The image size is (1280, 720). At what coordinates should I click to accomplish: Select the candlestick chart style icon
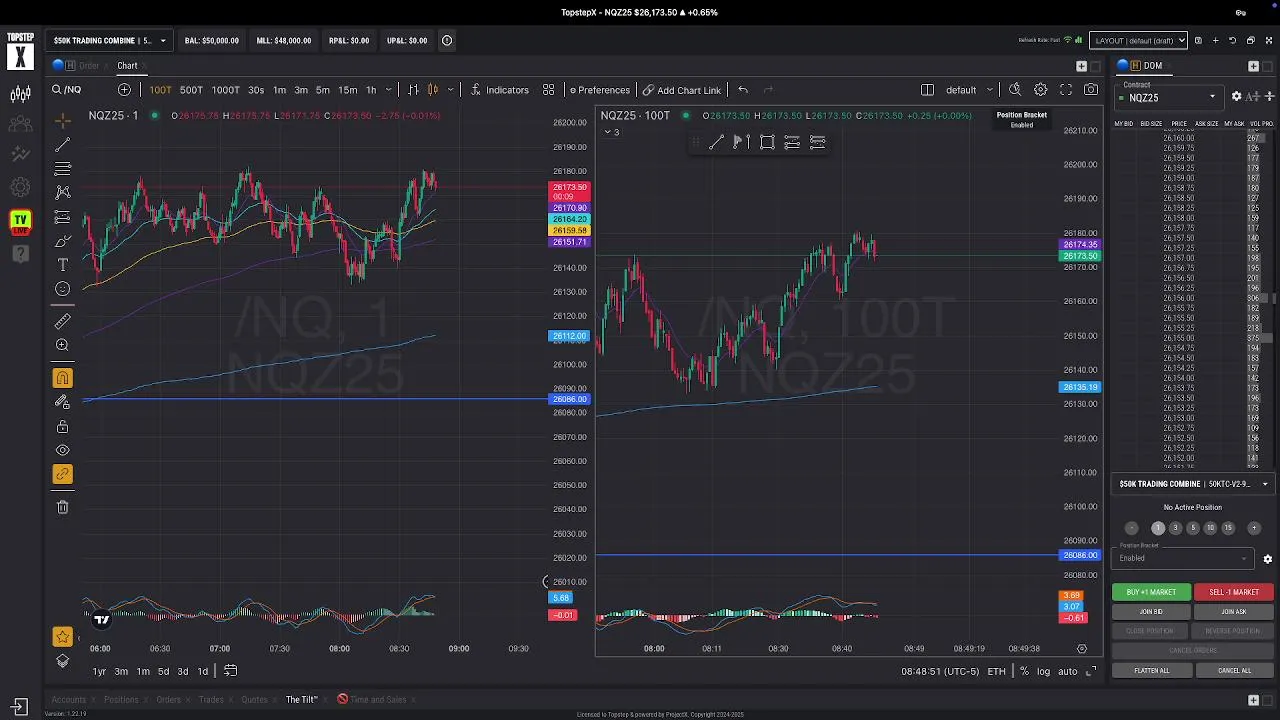coord(433,90)
